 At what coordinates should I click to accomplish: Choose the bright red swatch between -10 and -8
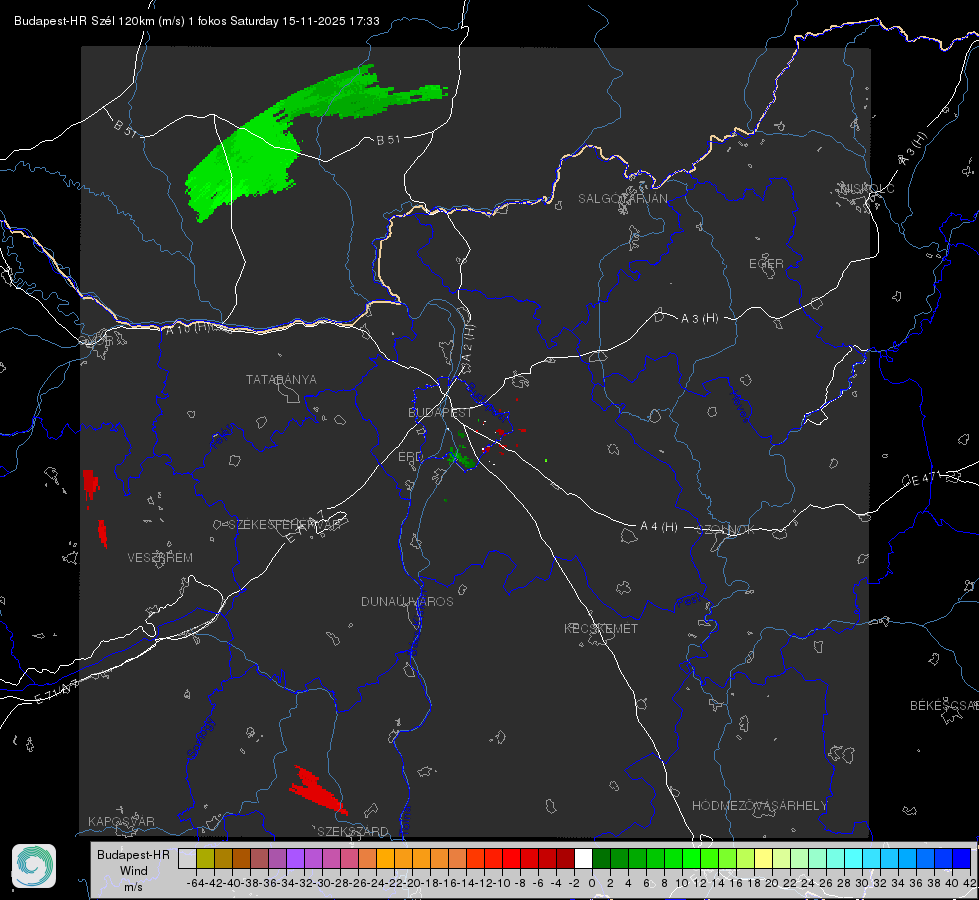[511, 859]
